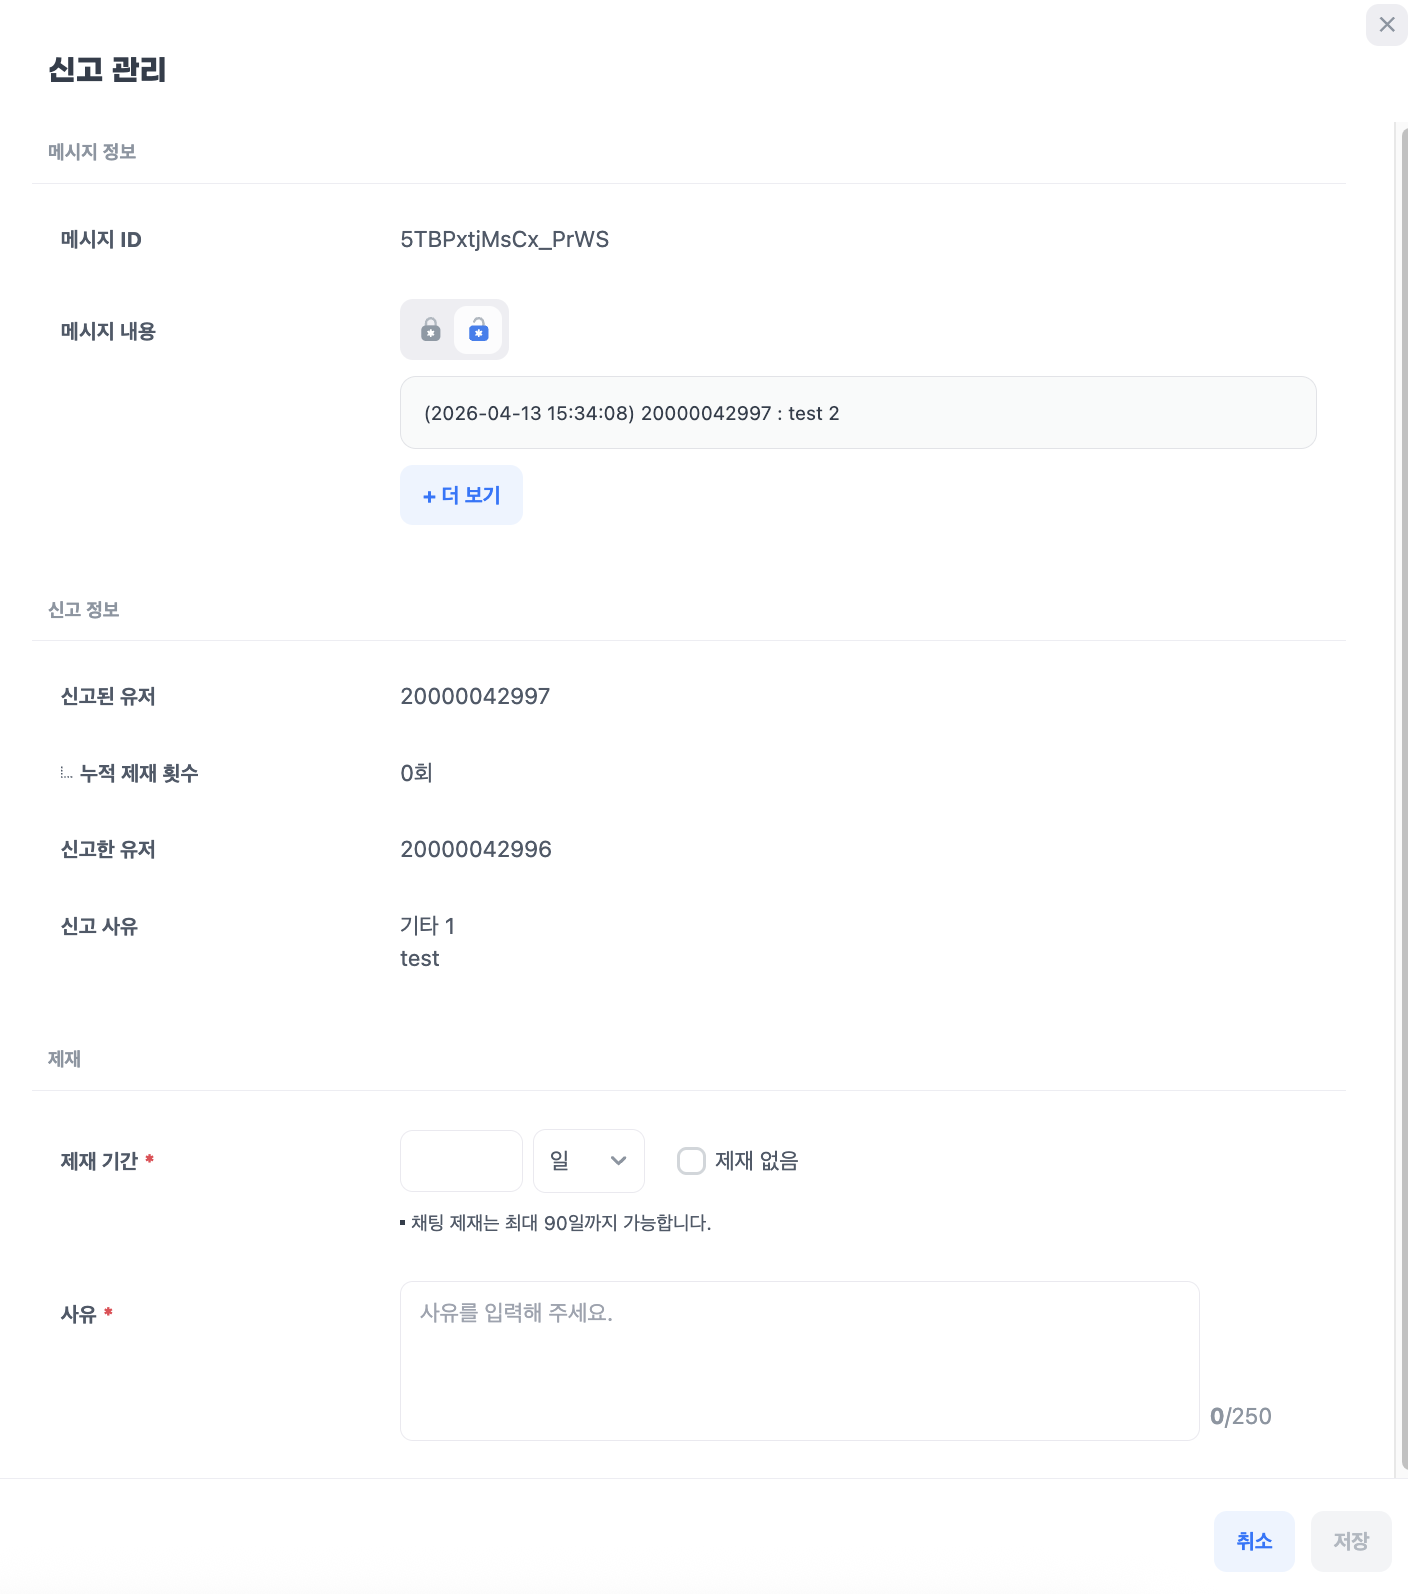Click the red asterisk next to 사유
The width and height of the screenshot is (1408, 1594).
[x=108, y=1313]
